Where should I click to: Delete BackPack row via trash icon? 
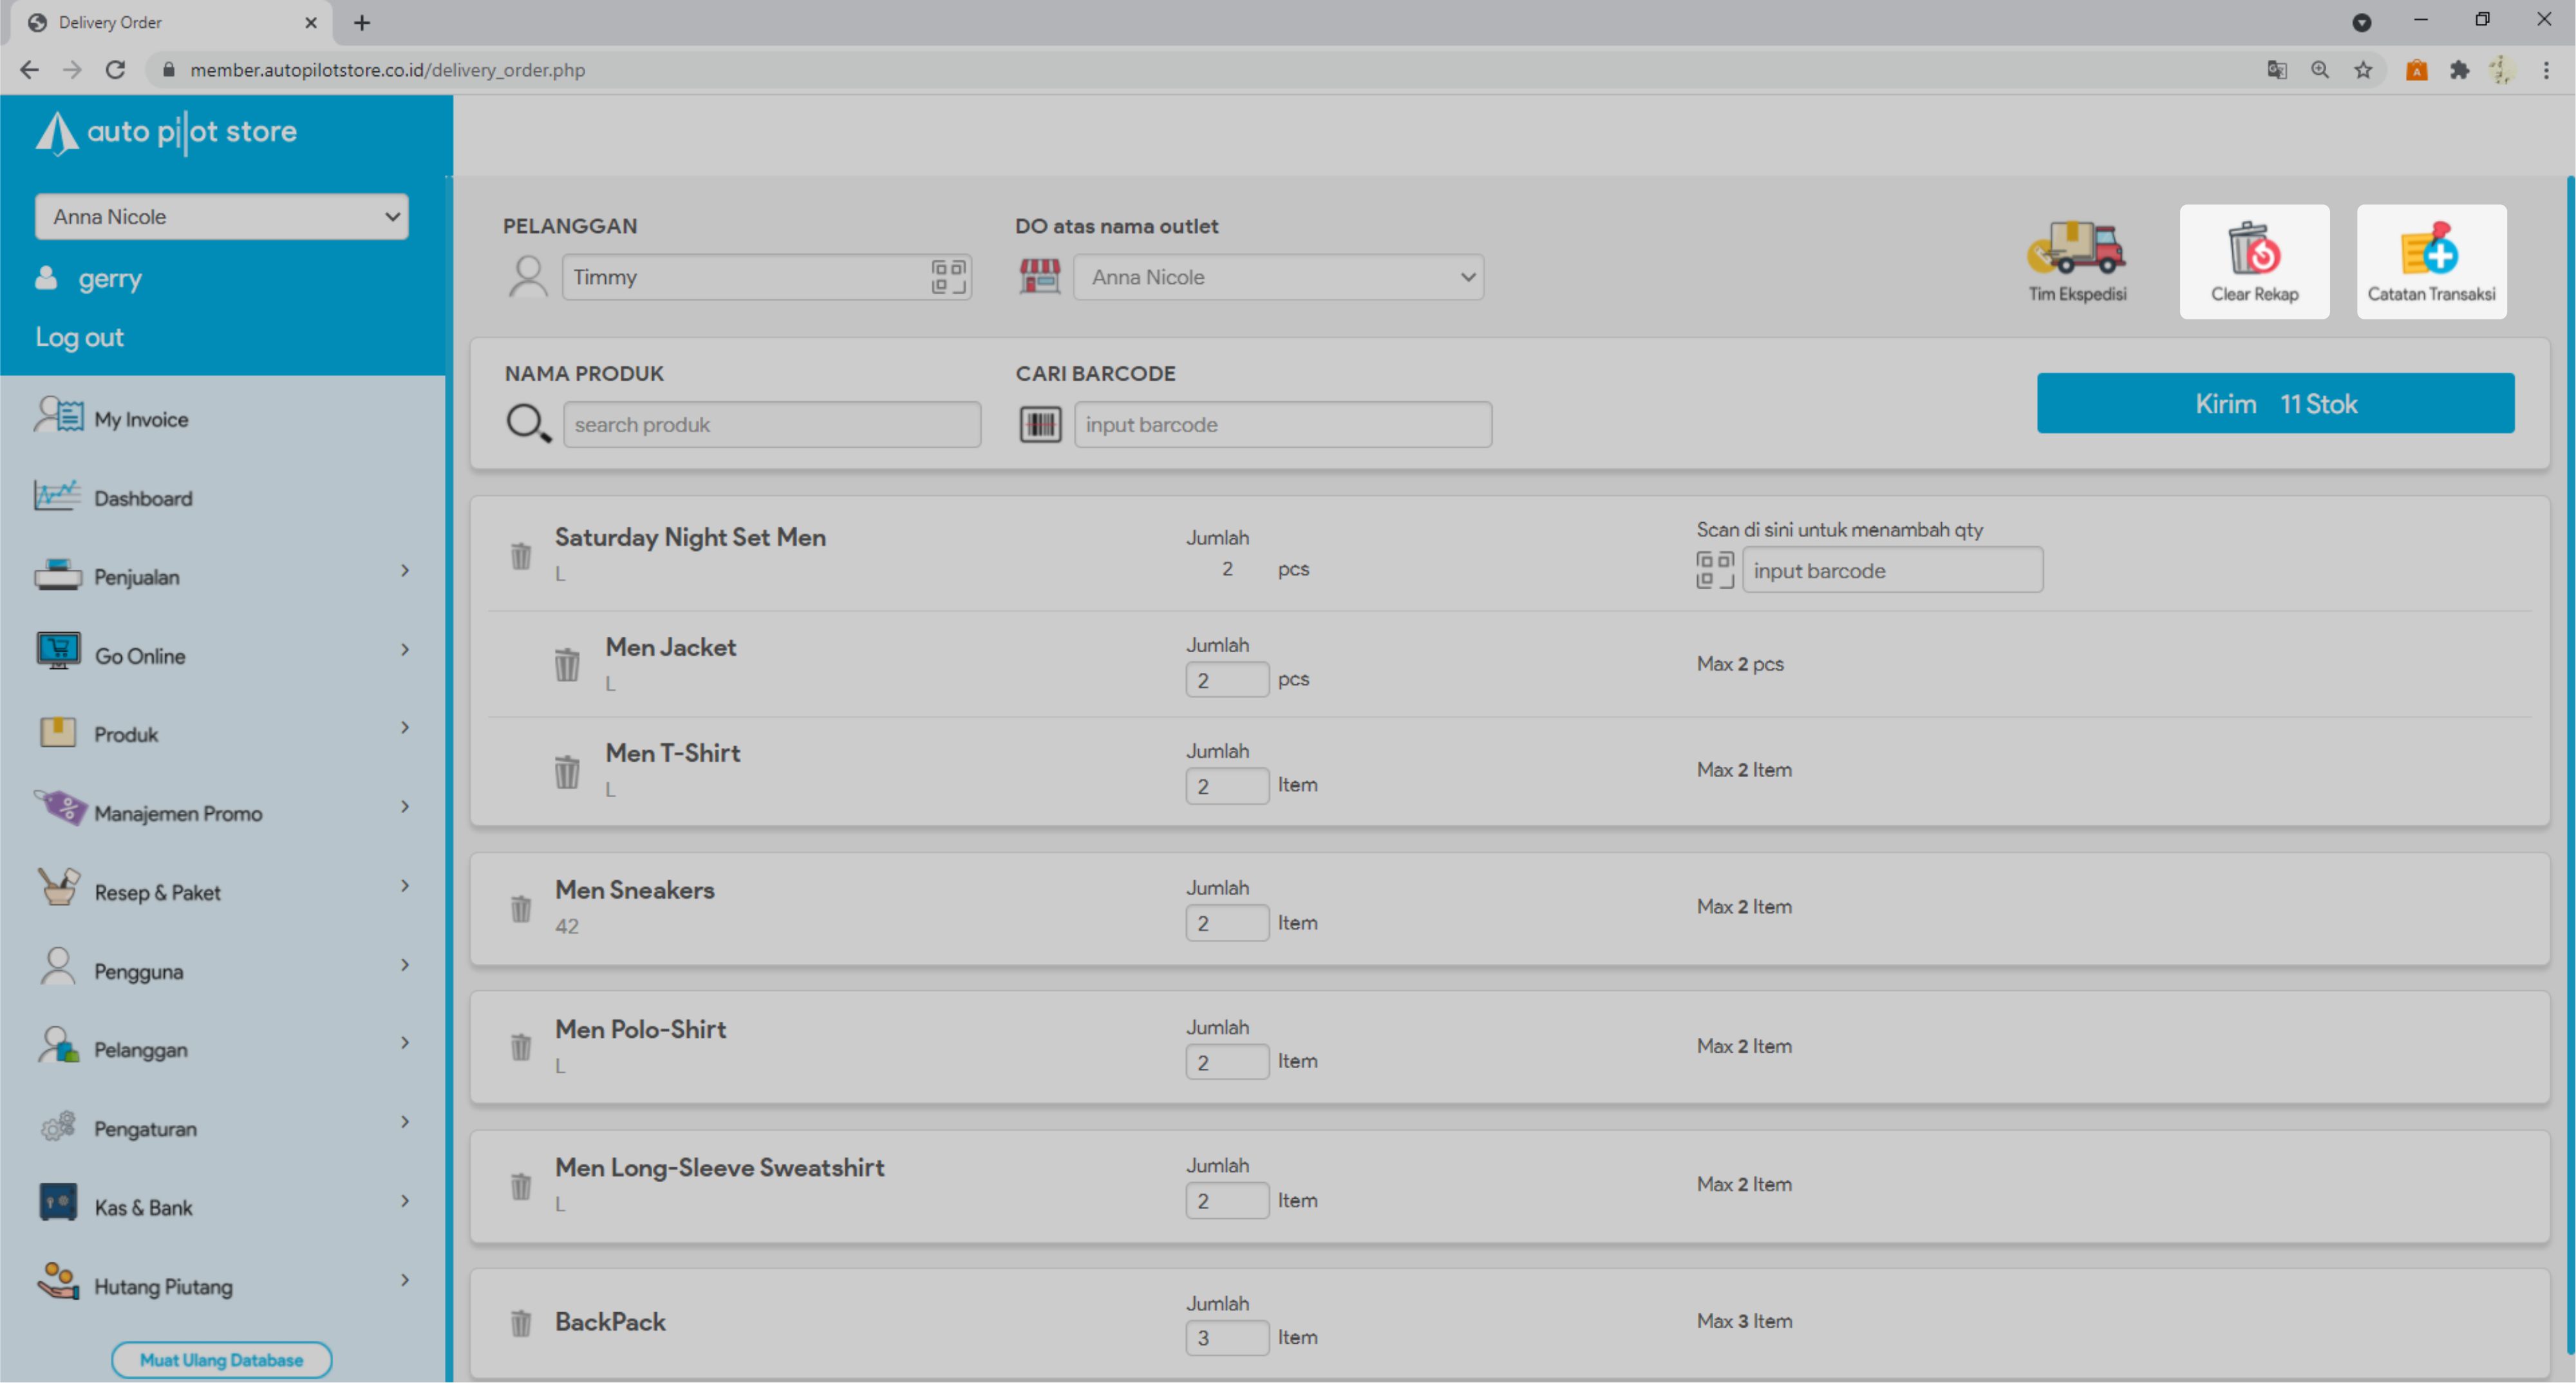(x=521, y=1322)
